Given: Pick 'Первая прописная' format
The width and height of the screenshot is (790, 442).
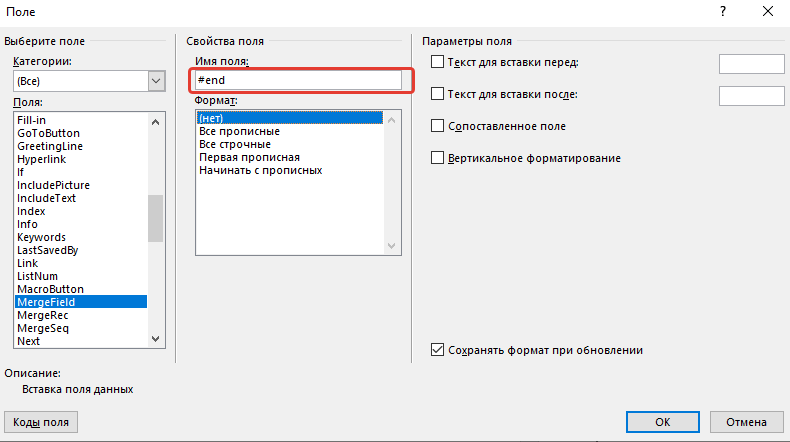Looking at the screenshot, I should pyautogui.click(x=249, y=157).
